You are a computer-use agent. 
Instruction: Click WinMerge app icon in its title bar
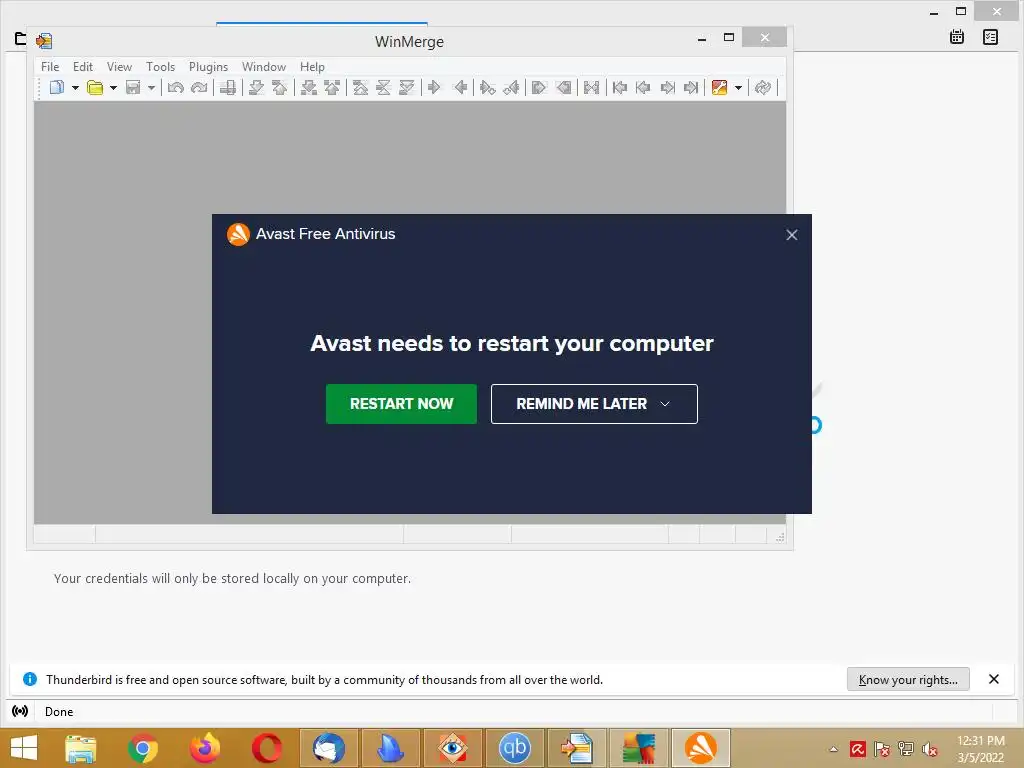pyautogui.click(x=44, y=41)
